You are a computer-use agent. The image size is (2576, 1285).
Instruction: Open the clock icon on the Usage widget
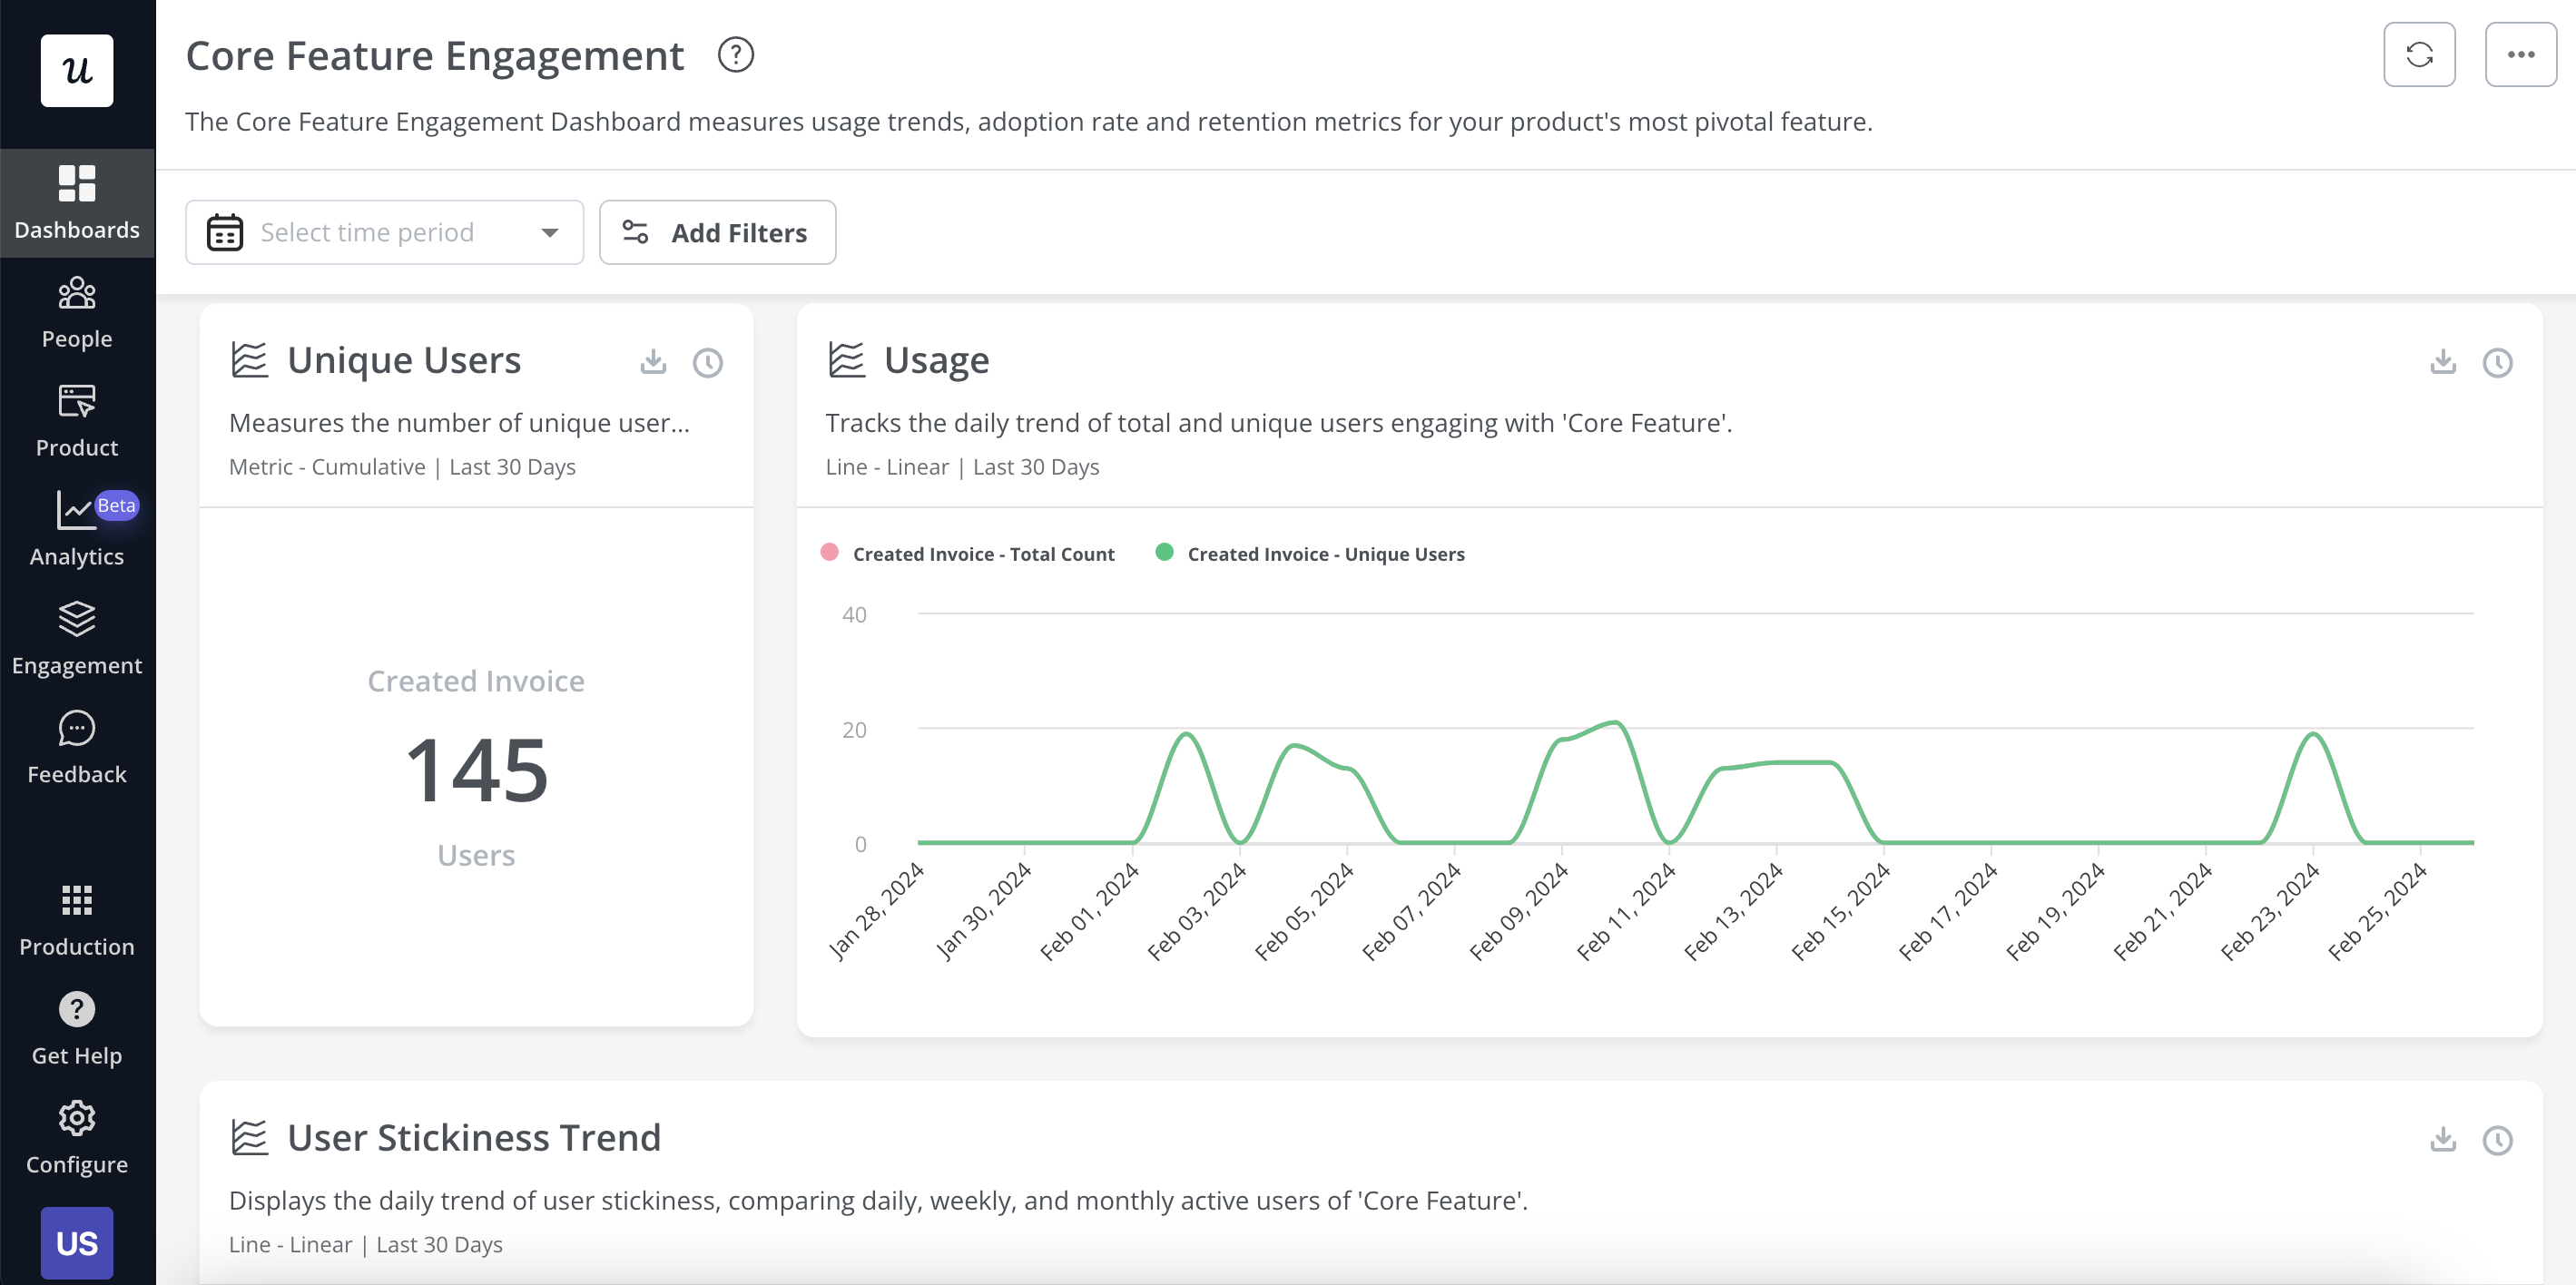pos(2497,363)
